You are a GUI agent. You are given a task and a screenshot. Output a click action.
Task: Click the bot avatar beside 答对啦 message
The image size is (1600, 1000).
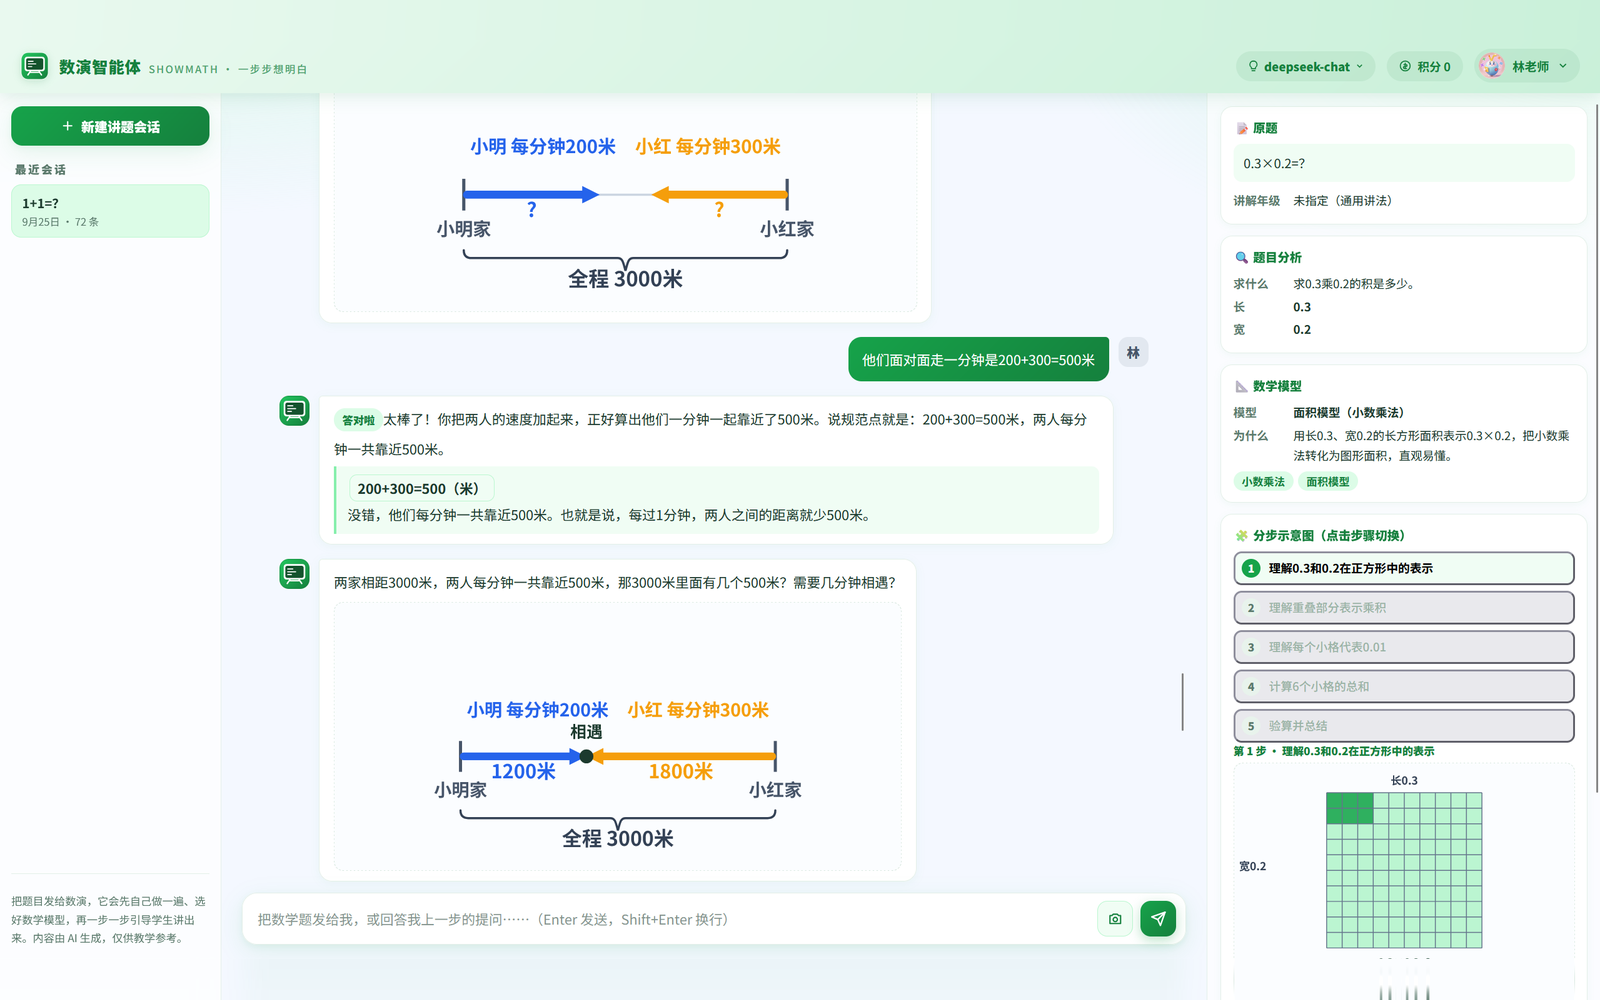pos(294,410)
